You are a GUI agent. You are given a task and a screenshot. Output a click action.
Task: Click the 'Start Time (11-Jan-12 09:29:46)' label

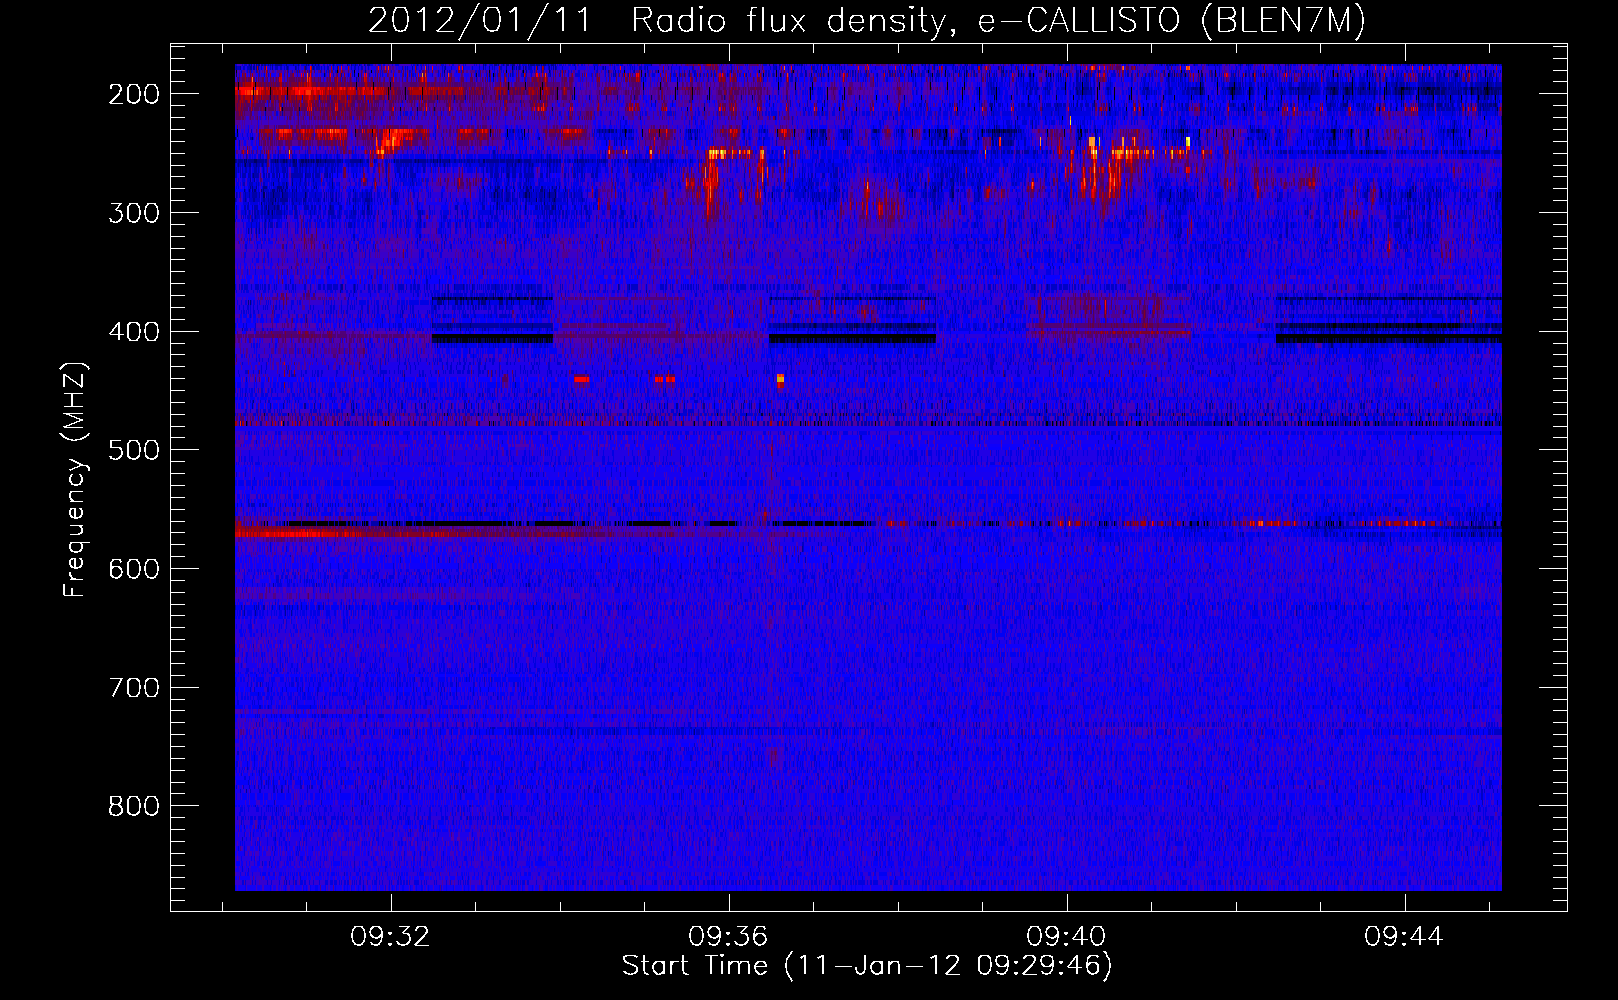[x=867, y=966]
